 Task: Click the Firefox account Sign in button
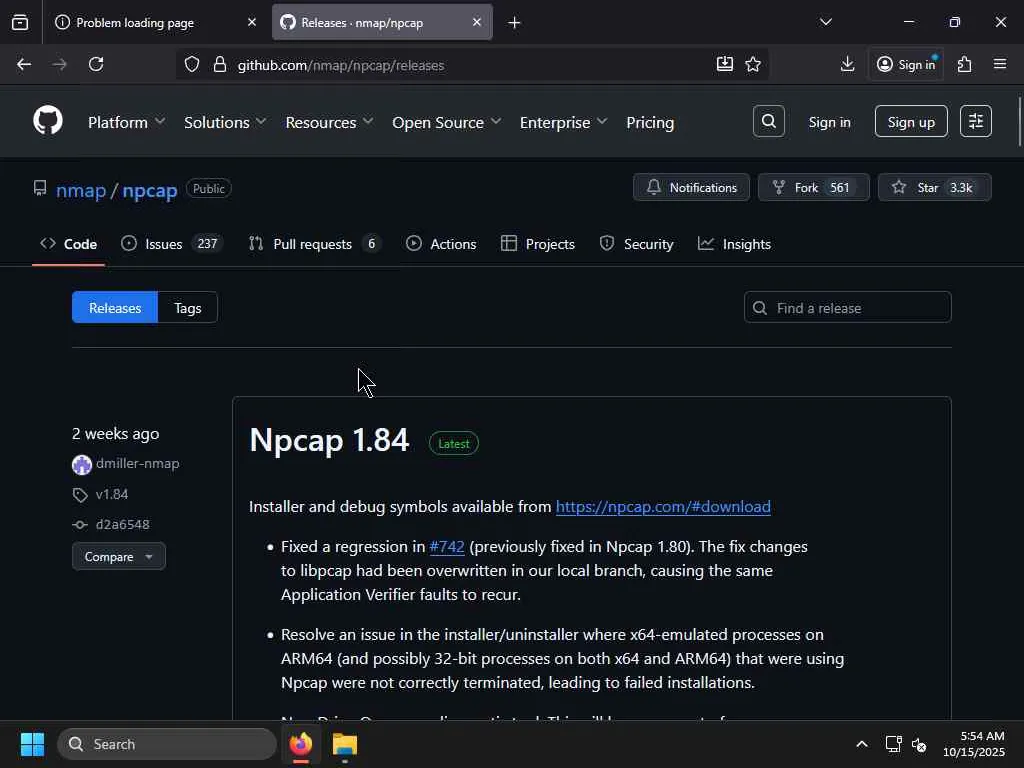(906, 64)
